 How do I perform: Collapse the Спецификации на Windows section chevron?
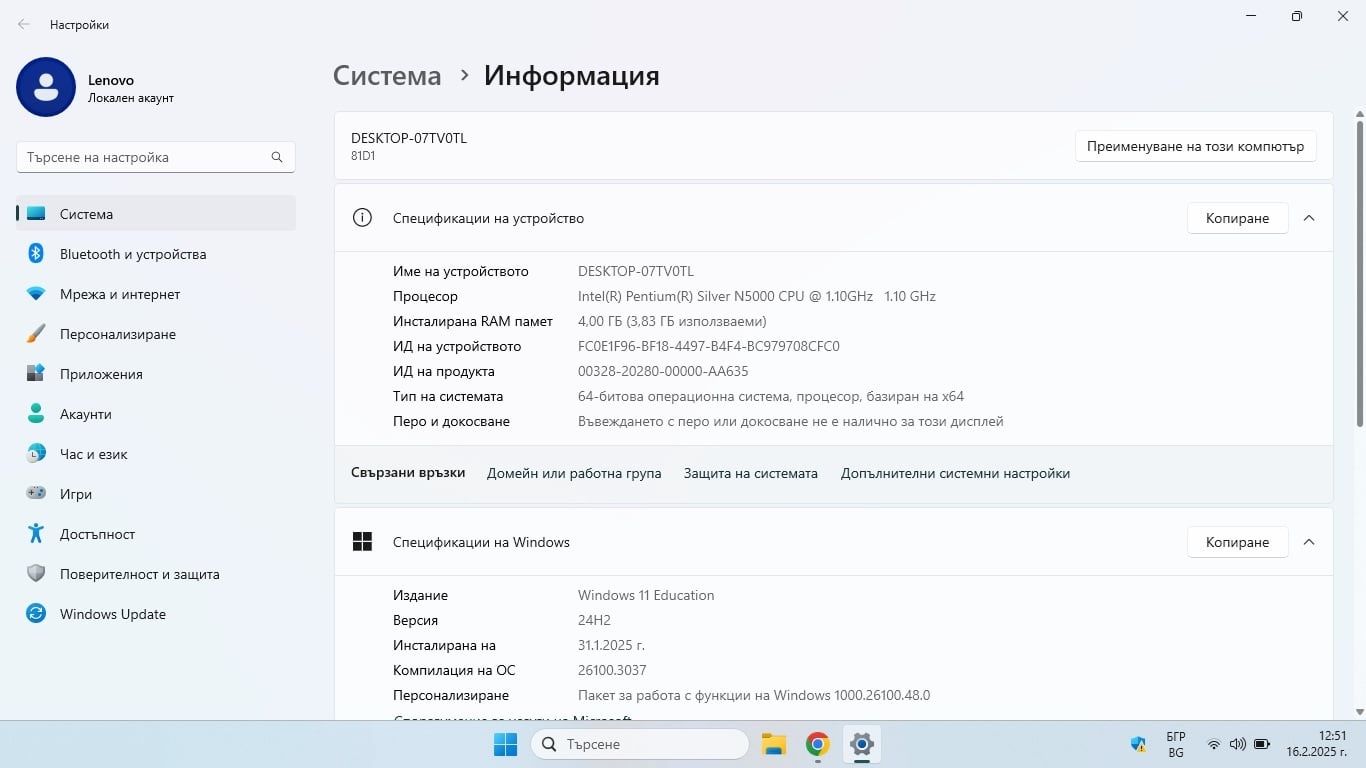1309,542
